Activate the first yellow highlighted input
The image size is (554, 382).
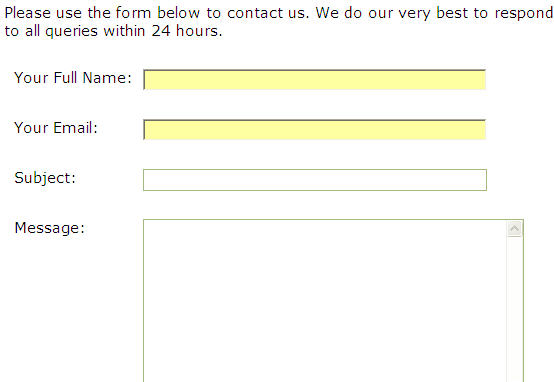(314, 80)
